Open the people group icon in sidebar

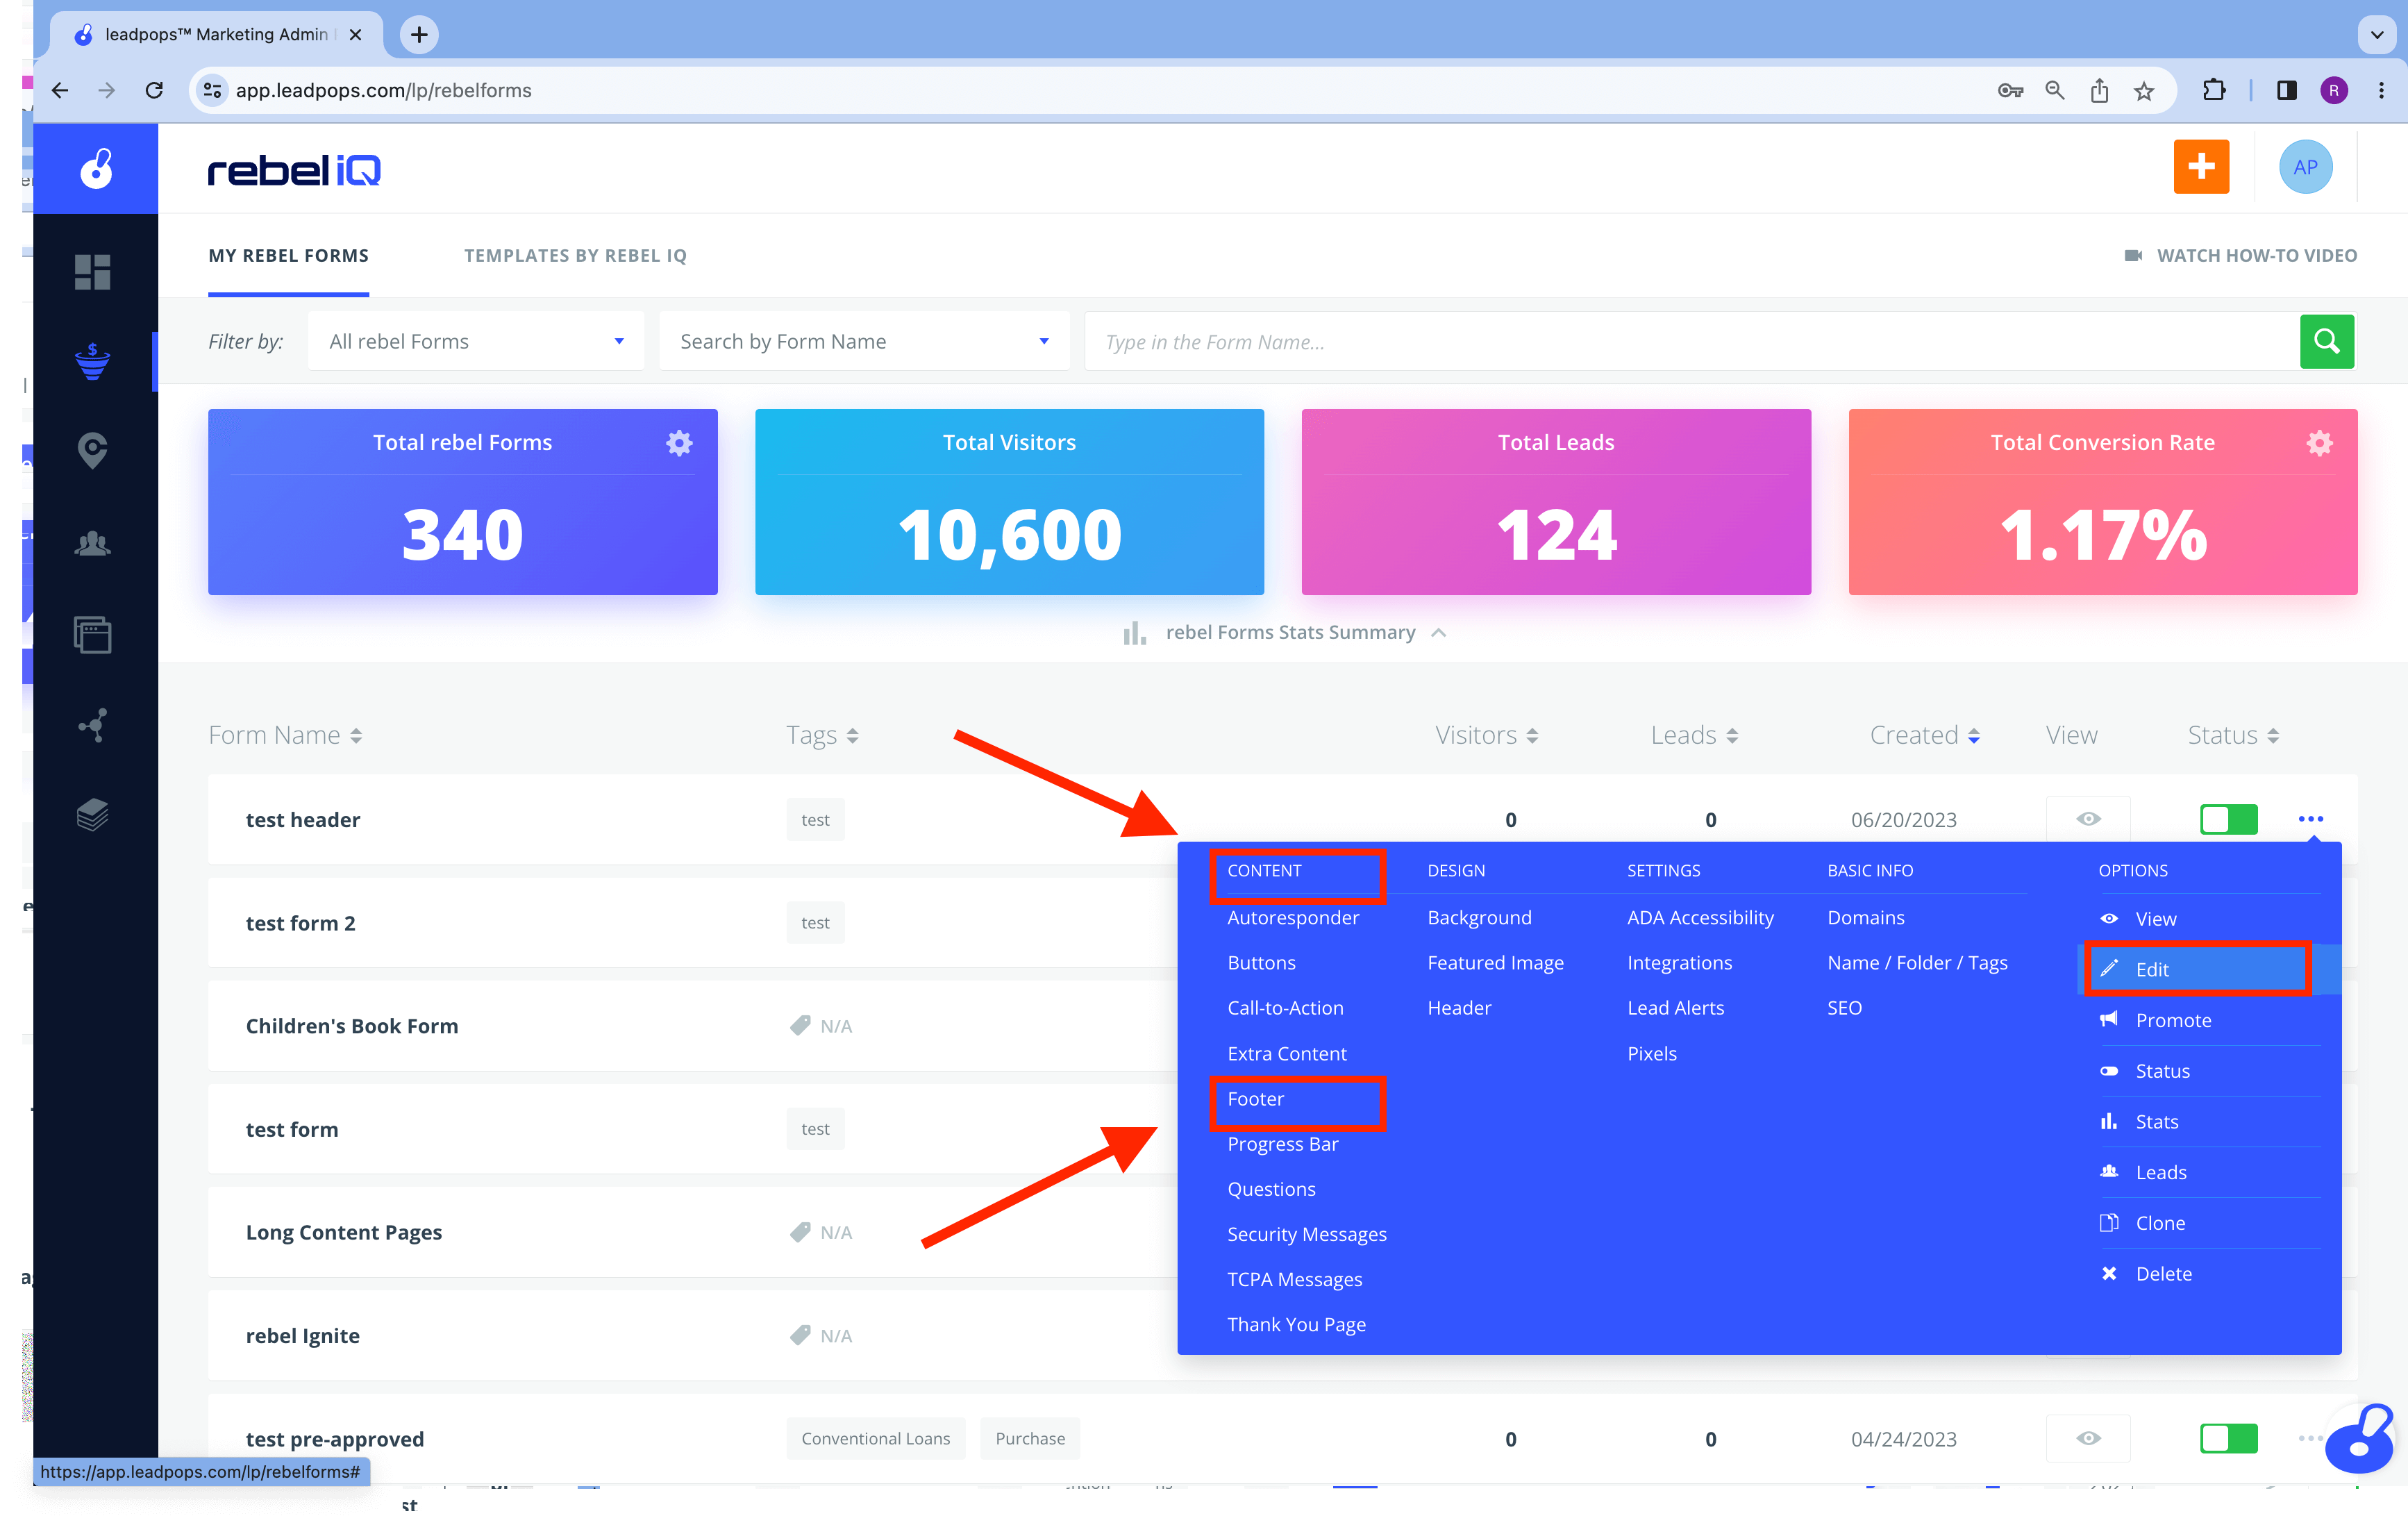pos(93,543)
